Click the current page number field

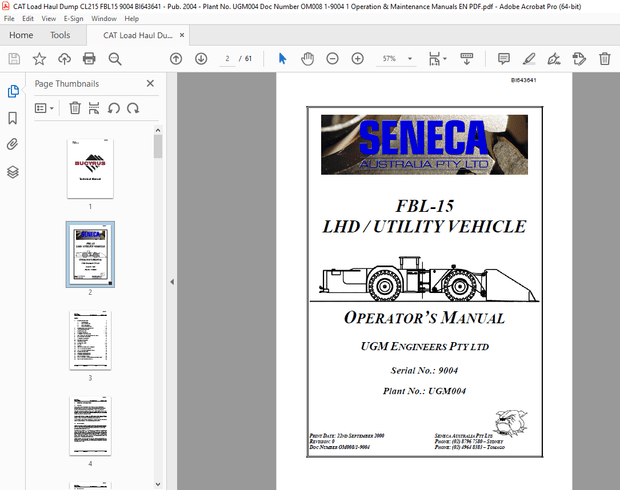point(227,59)
